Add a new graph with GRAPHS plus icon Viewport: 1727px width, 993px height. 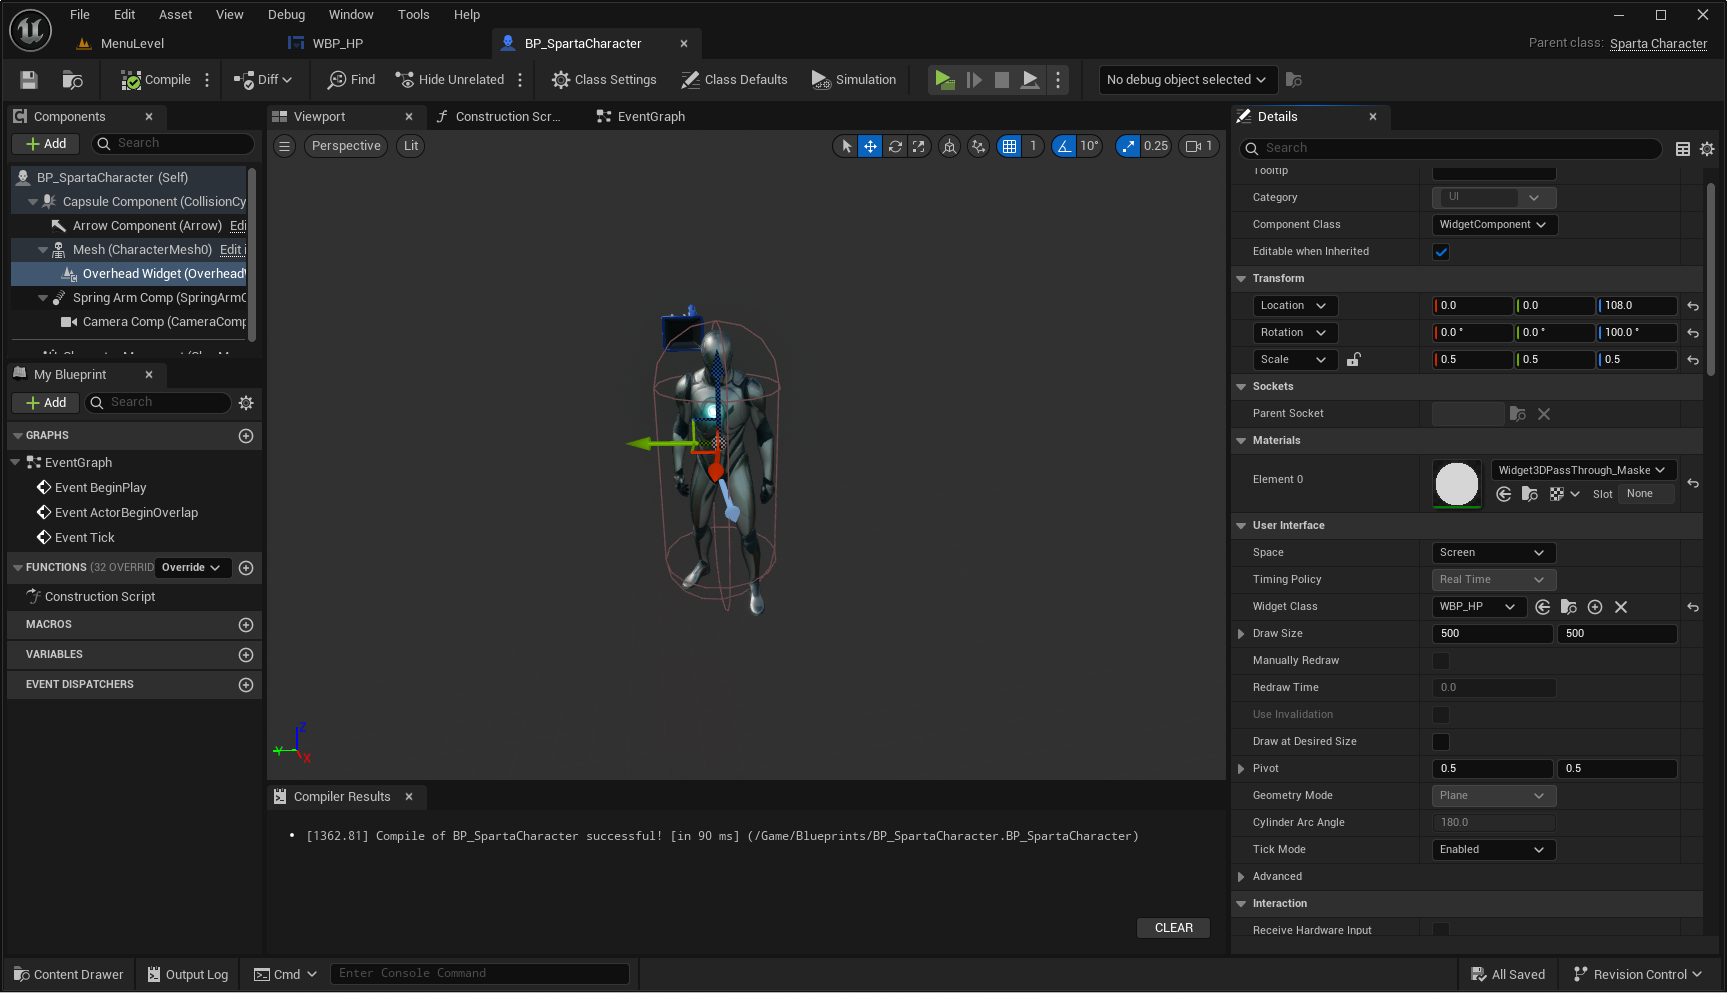pyautogui.click(x=246, y=436)
